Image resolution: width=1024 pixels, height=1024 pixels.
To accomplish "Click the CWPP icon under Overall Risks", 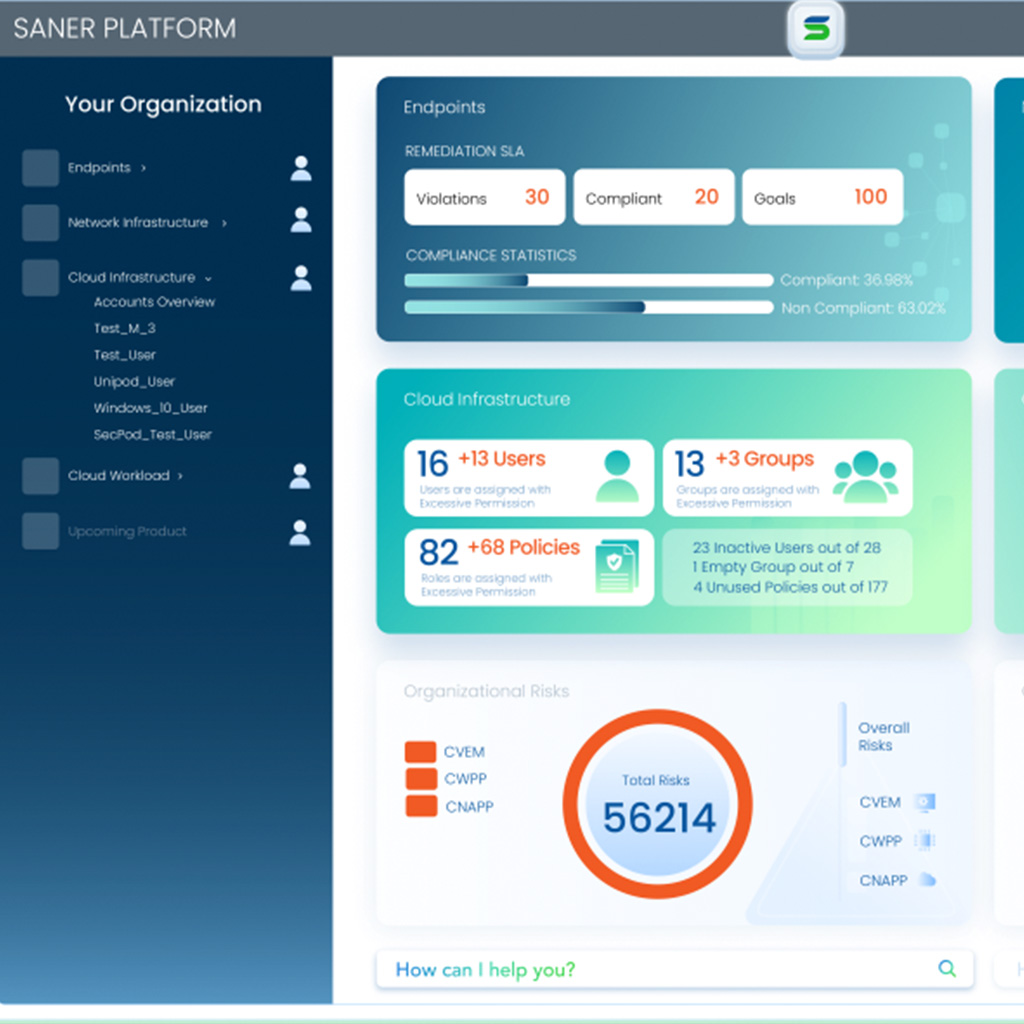I will 924,842.
